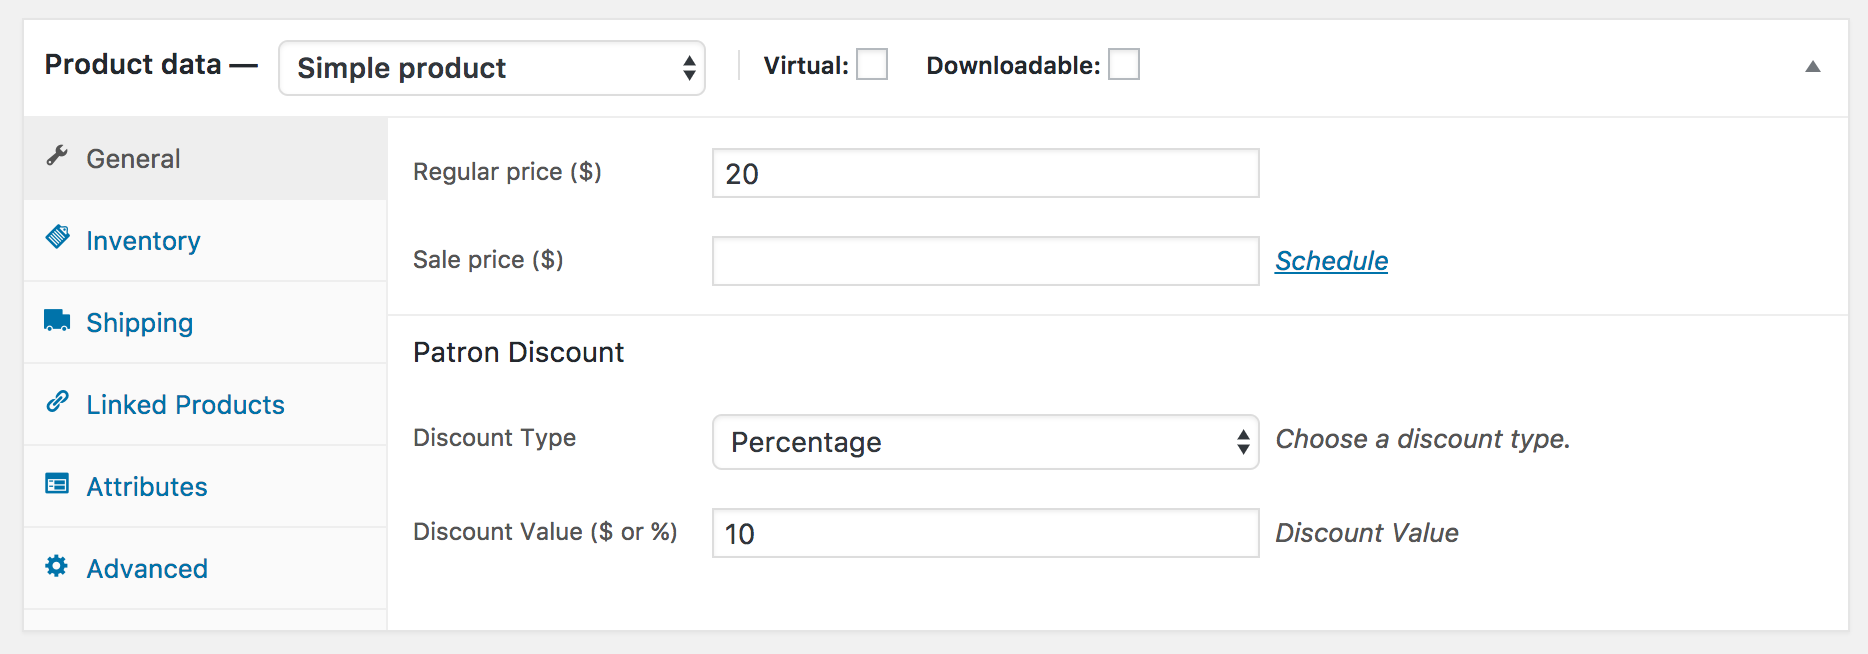
Task: Select the Attributes tab
Action: (147, 487)
